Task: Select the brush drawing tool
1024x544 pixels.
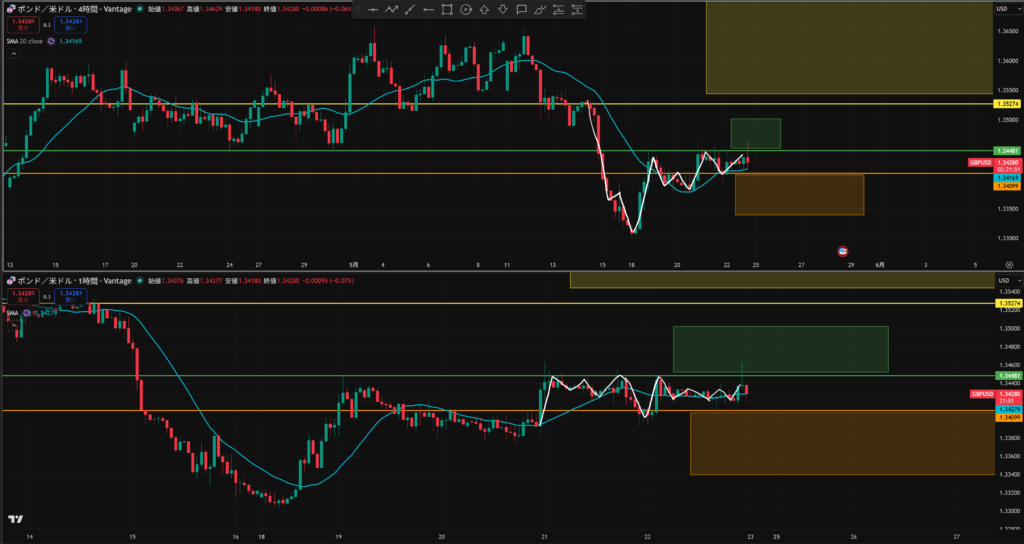Action: pyautogui.click(x=540, y=10)
